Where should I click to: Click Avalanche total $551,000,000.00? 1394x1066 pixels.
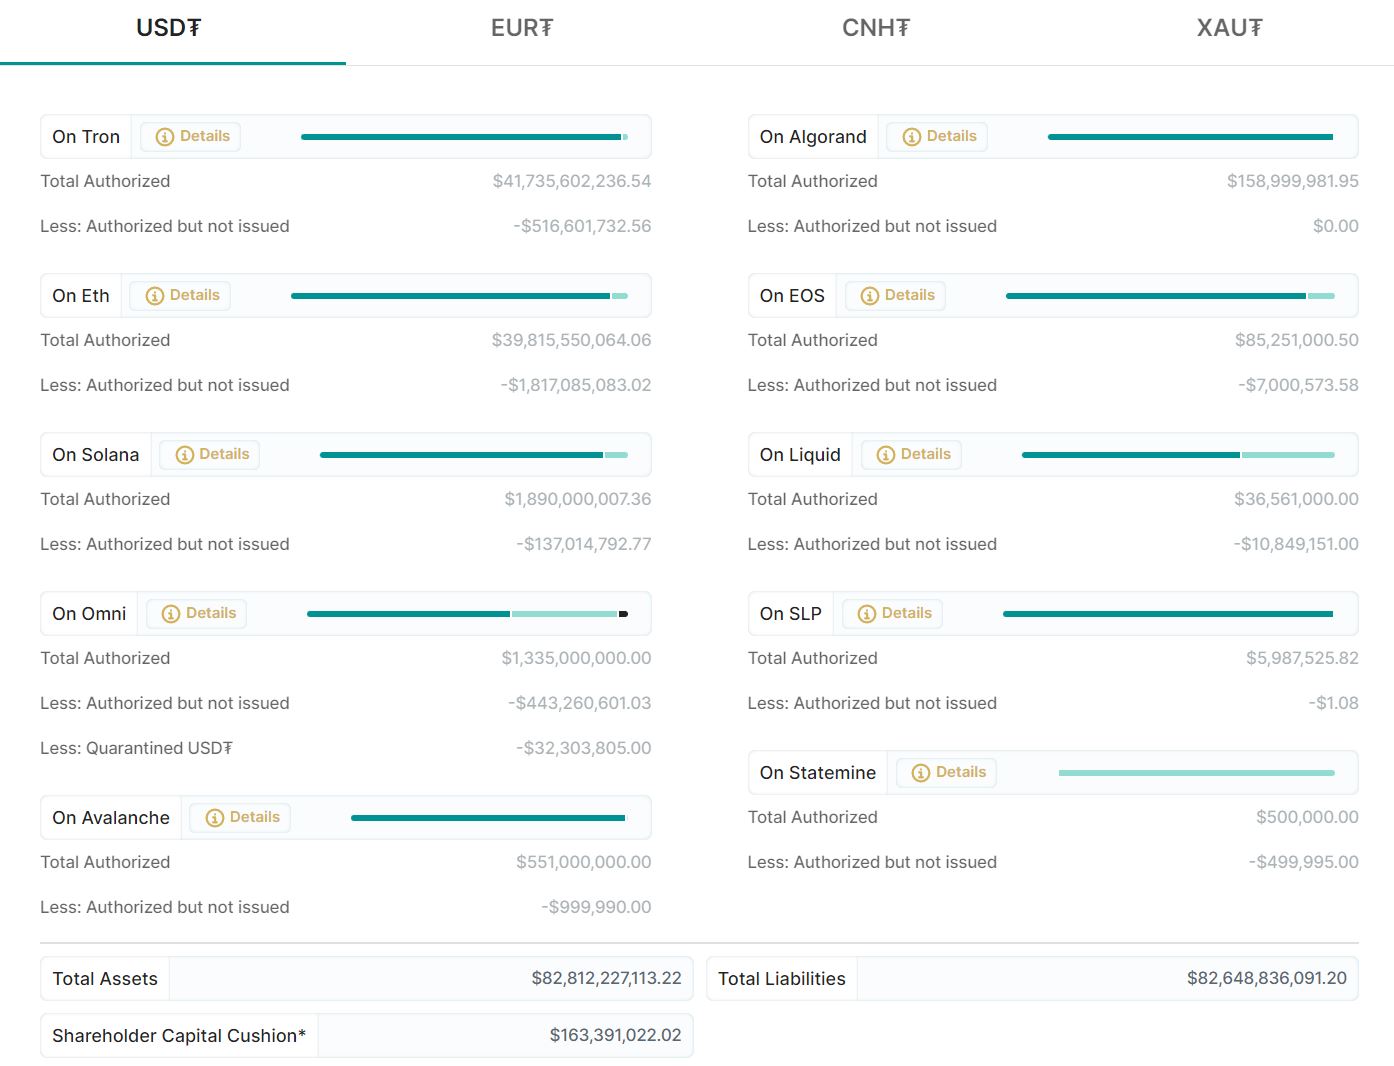coord(584,862)
